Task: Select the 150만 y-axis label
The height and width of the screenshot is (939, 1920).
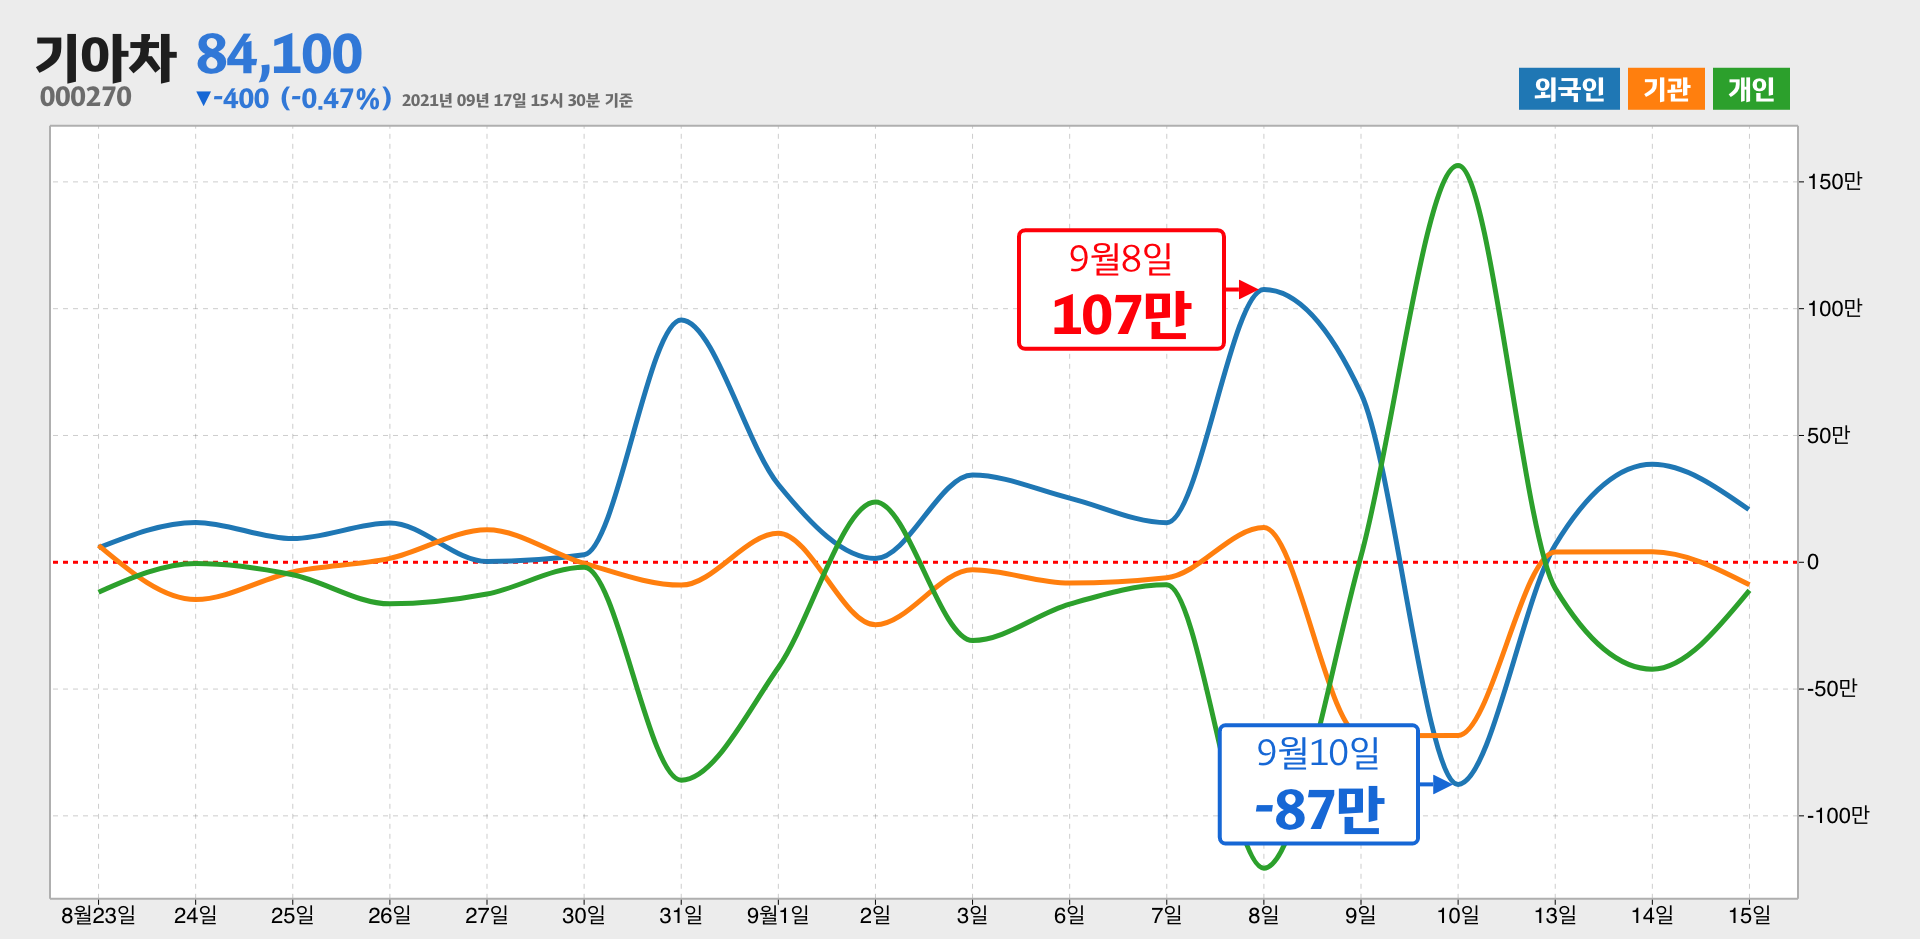Action: tap(1835, 182)
